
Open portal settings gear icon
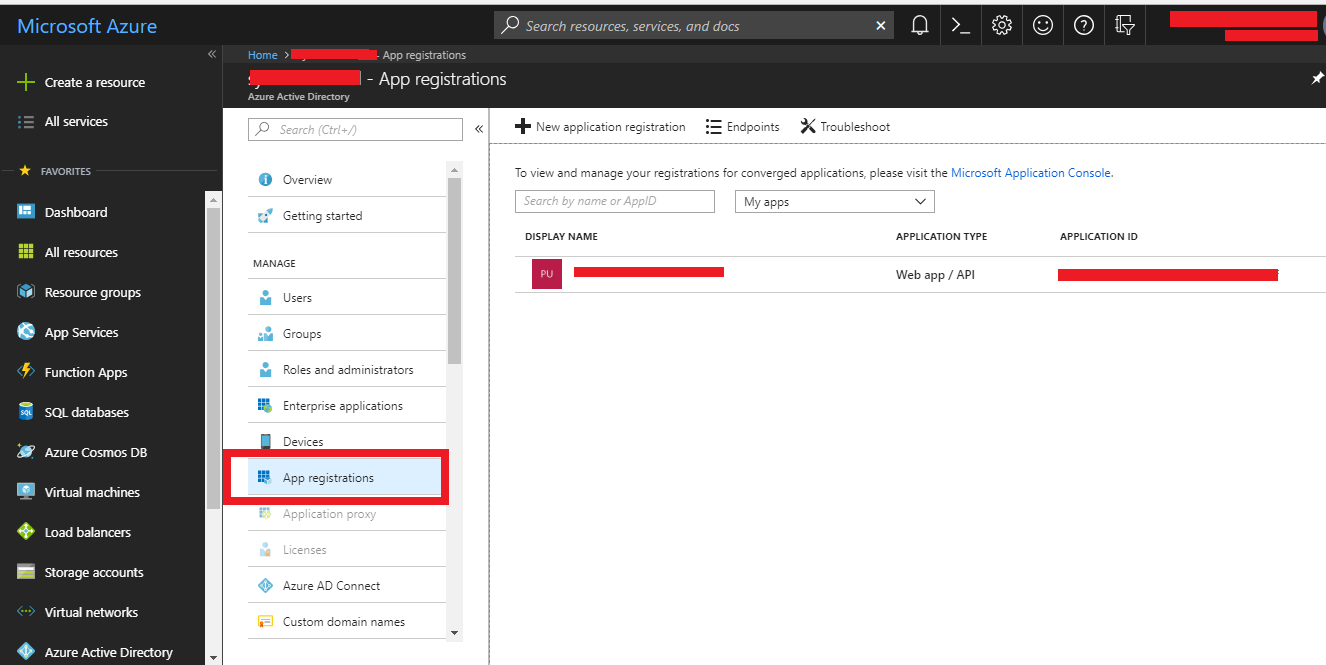tap(1002, 26)
